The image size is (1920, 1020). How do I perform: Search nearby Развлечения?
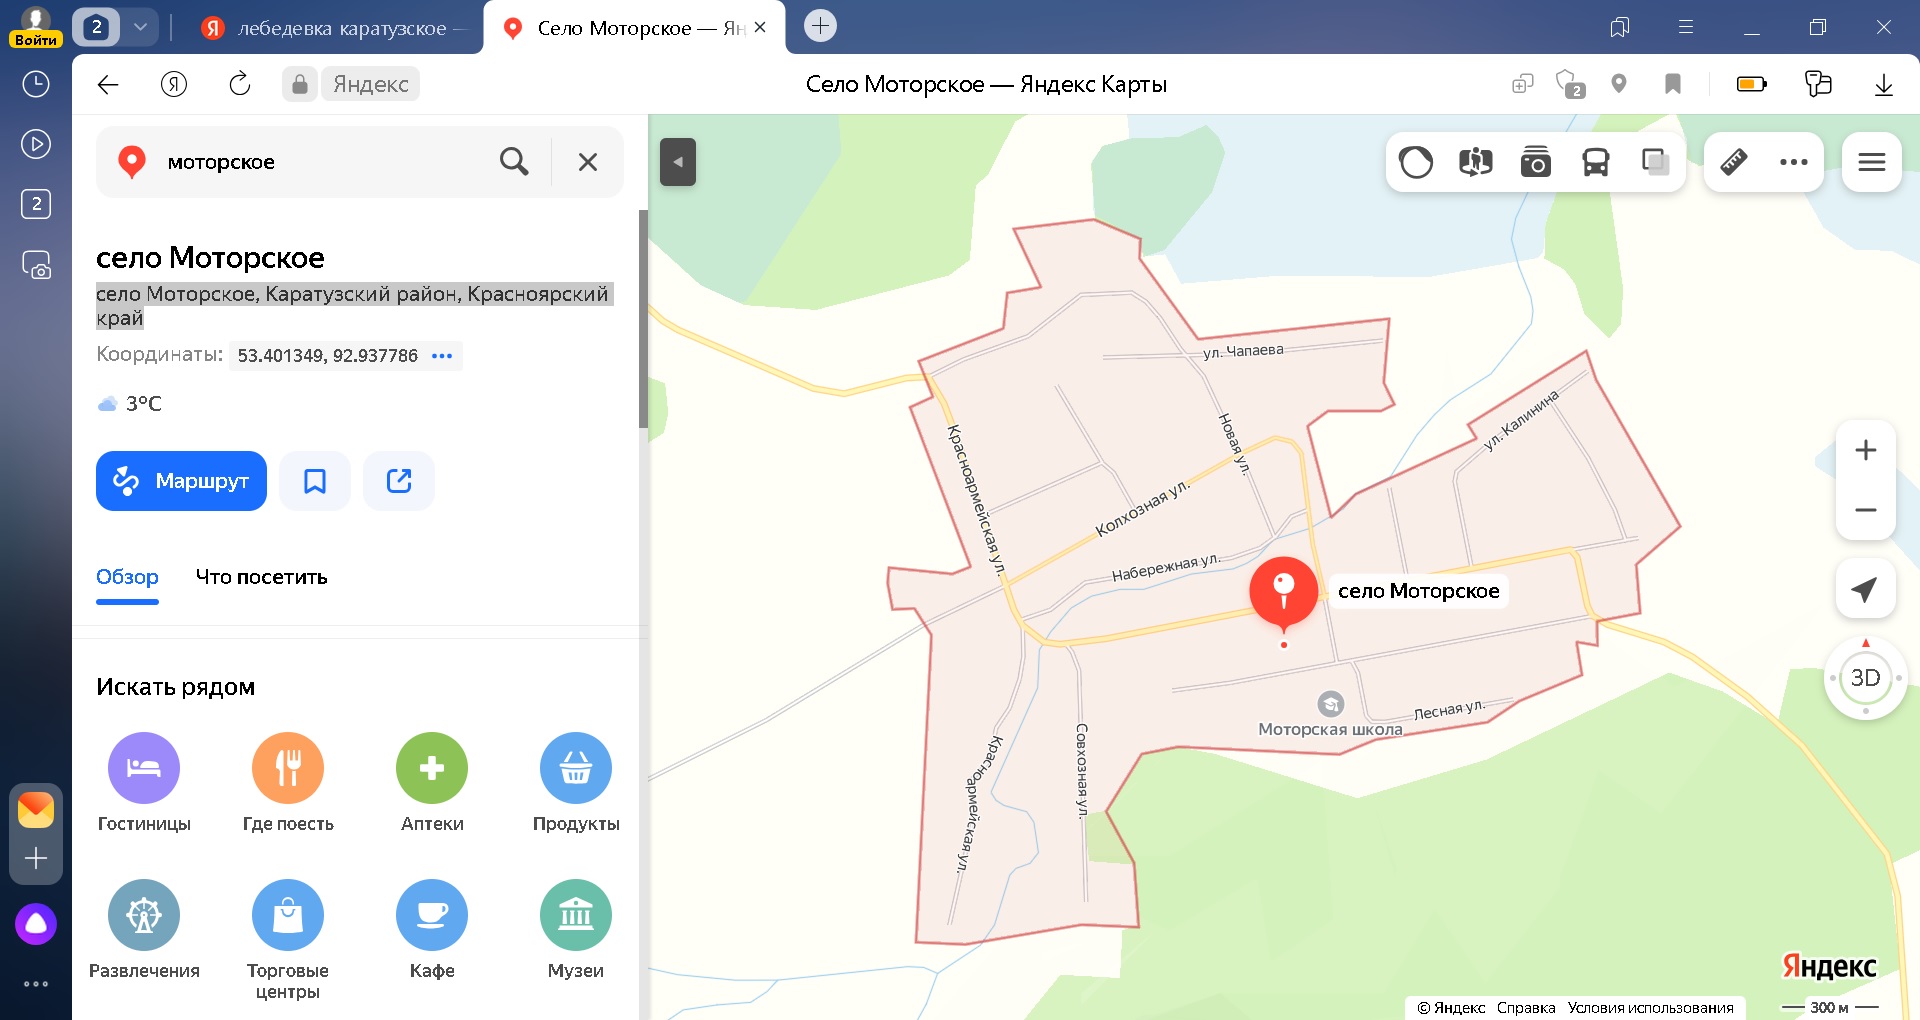[x=144, y=930]
